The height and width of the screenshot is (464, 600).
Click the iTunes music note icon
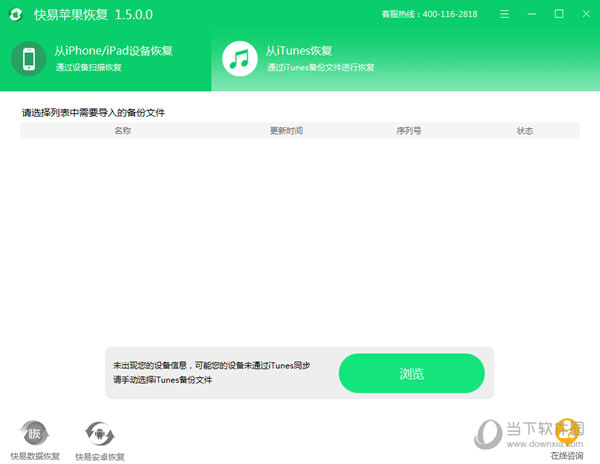(240, 59)
